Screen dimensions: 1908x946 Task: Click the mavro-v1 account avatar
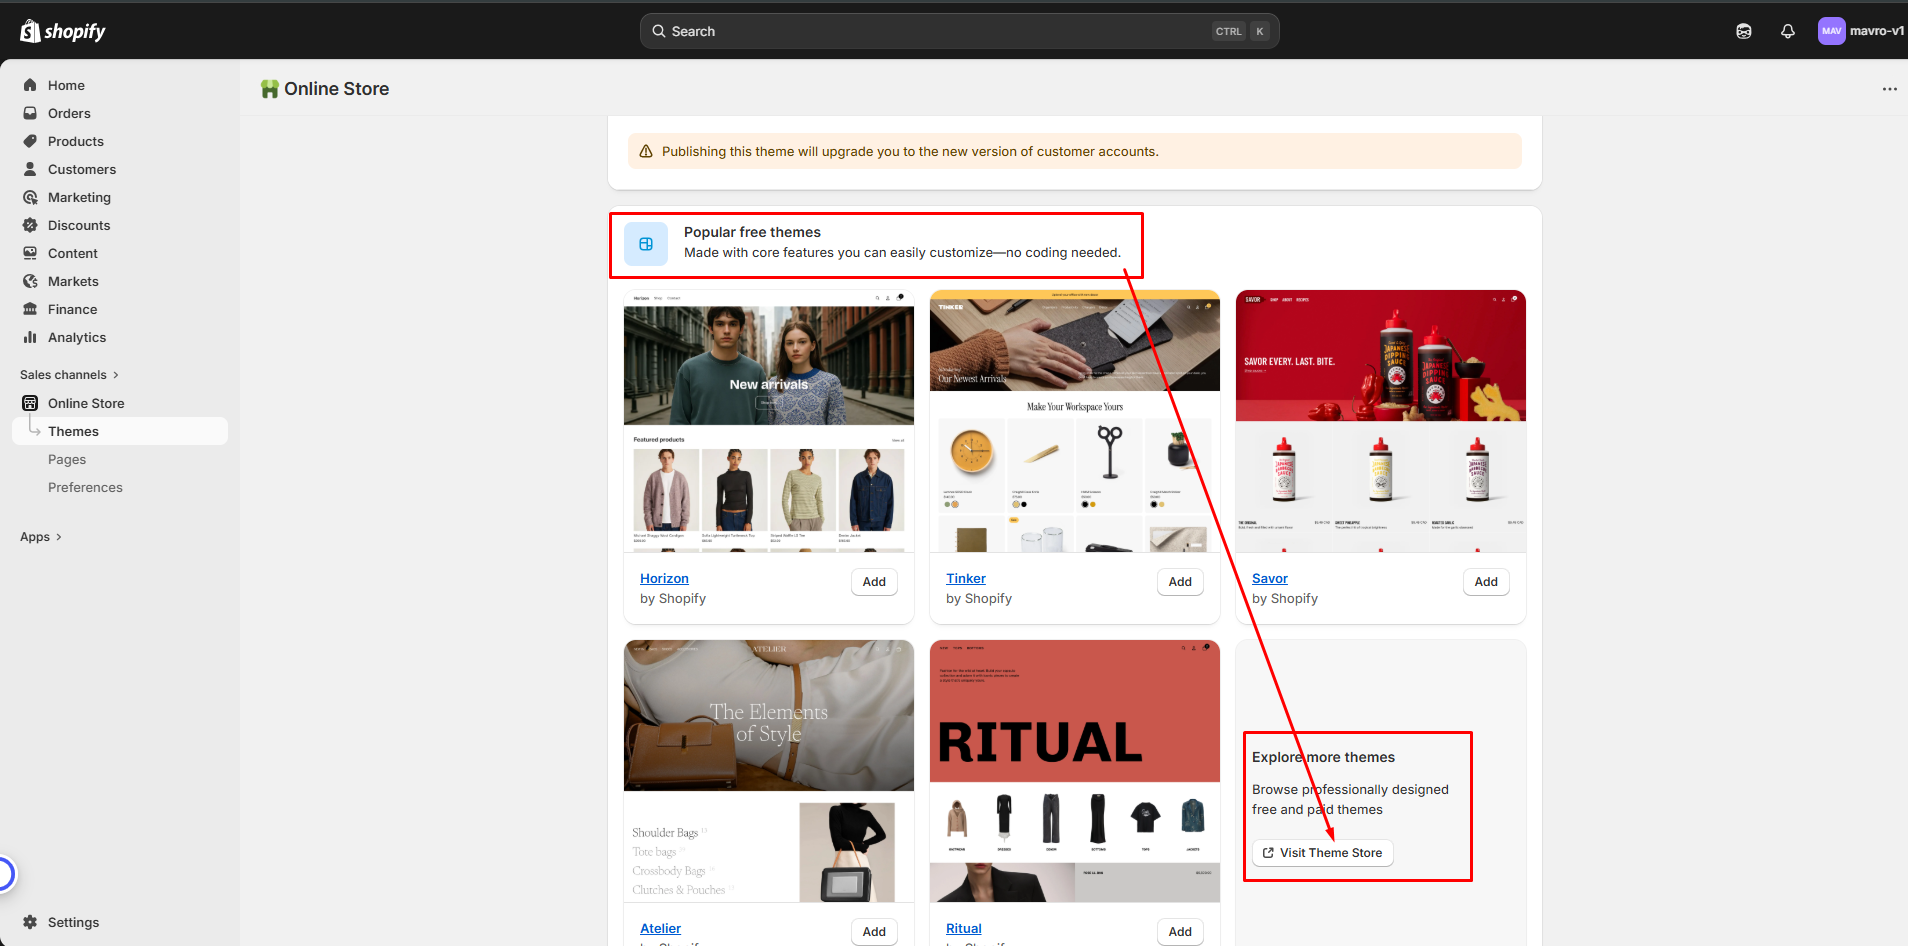point(1831,31)
